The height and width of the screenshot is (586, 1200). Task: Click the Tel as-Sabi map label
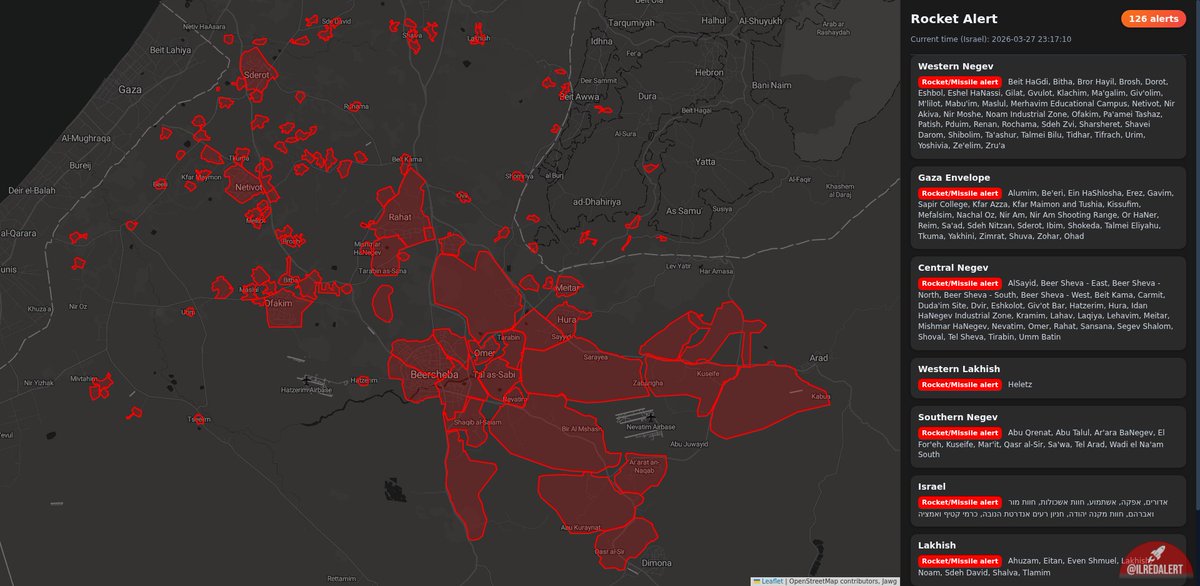click(493, 374)
